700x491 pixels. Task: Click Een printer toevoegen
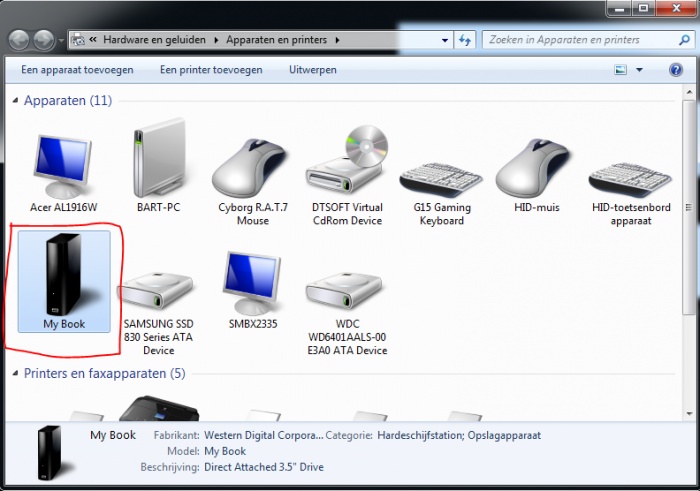pyautogui.click(x=211, y=70)
